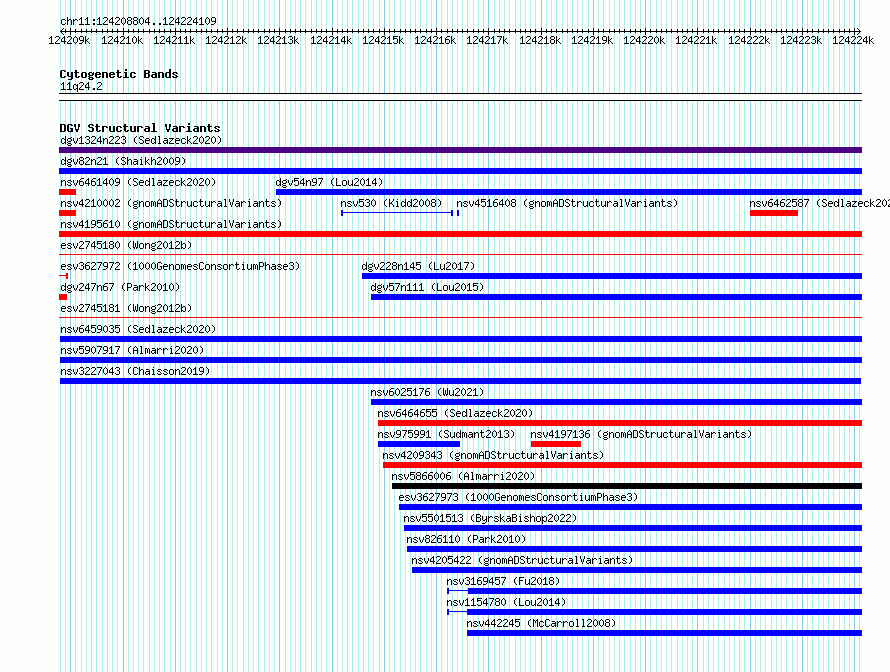The width and height of the screenshot is (890, 672).
Task: Click the Cytogenetic Bands track title
Action: [119, 74]
